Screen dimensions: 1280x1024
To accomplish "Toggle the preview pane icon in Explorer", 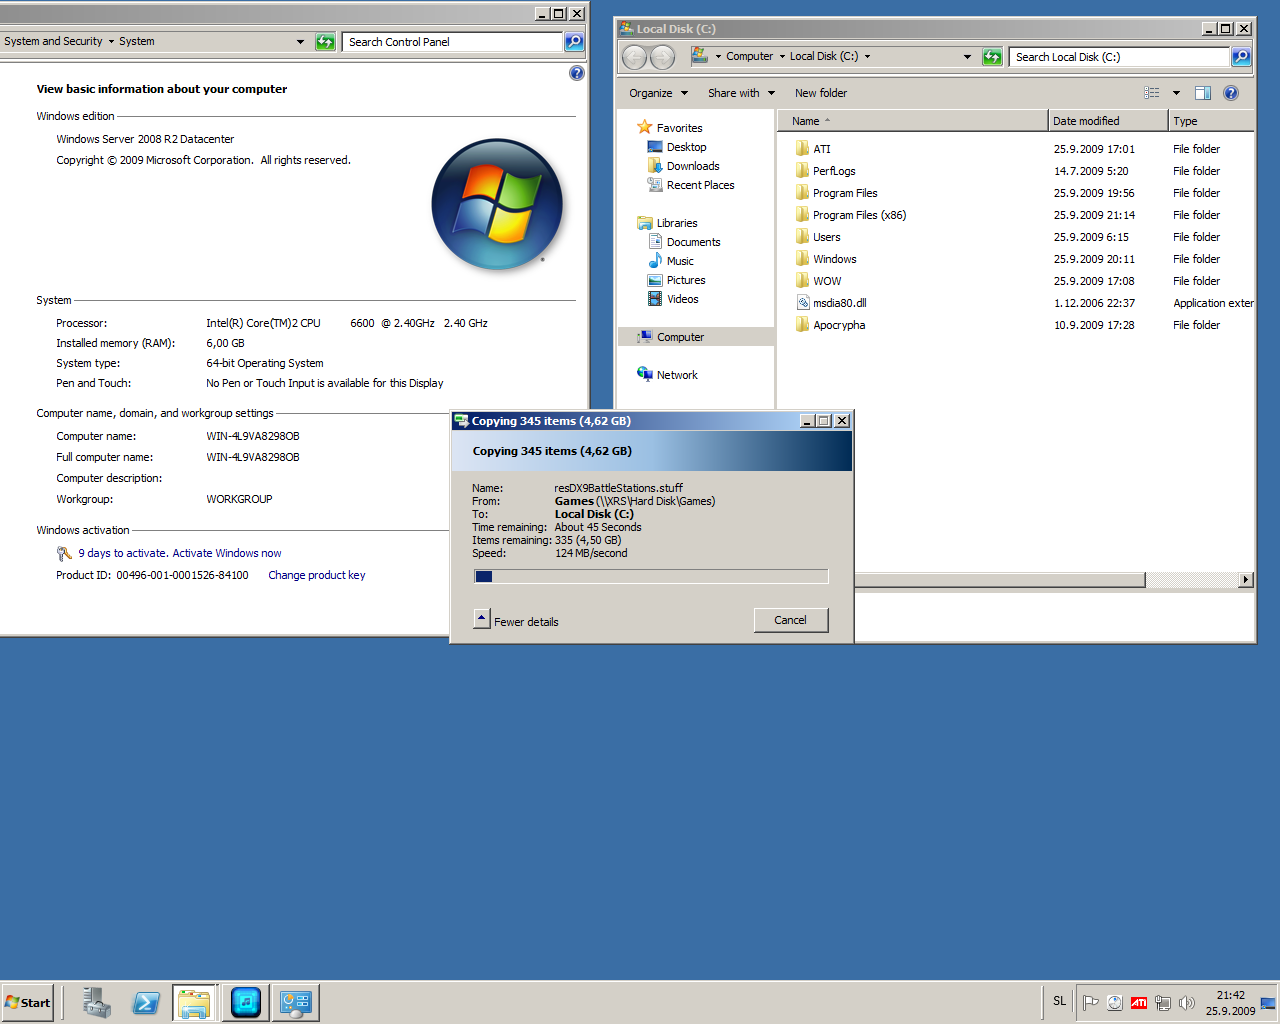I will pyautogui.click(x=1203, y=93).
